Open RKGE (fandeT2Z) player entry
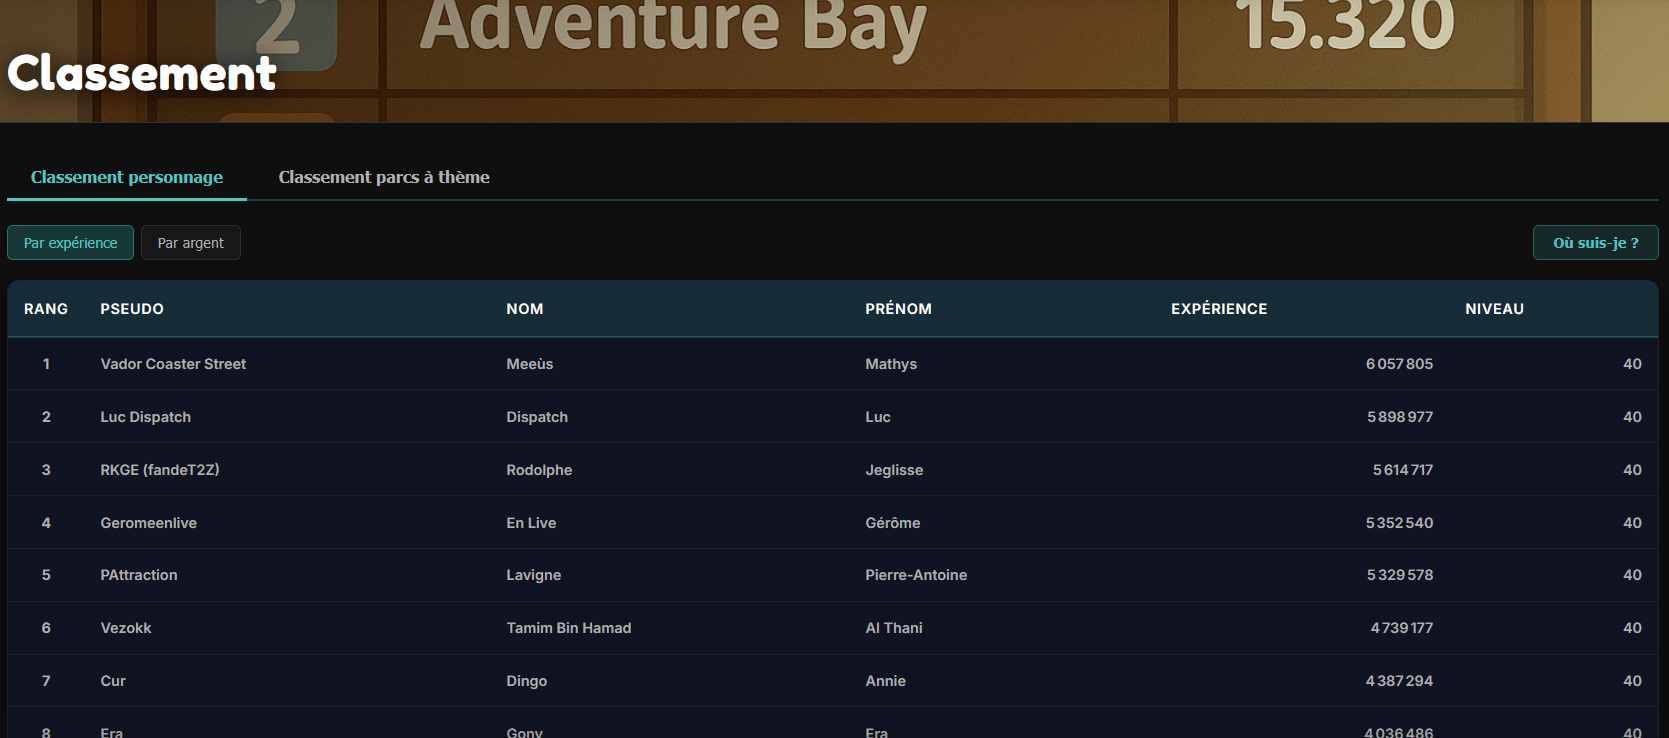 (160, 470)
